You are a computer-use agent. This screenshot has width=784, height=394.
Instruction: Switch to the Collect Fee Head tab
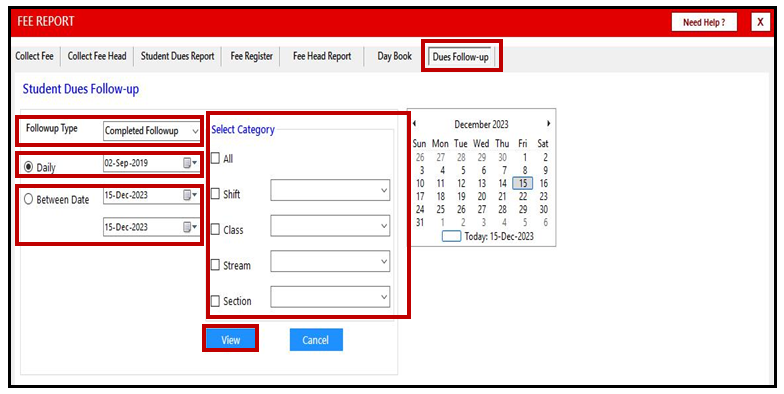[97, 56]
